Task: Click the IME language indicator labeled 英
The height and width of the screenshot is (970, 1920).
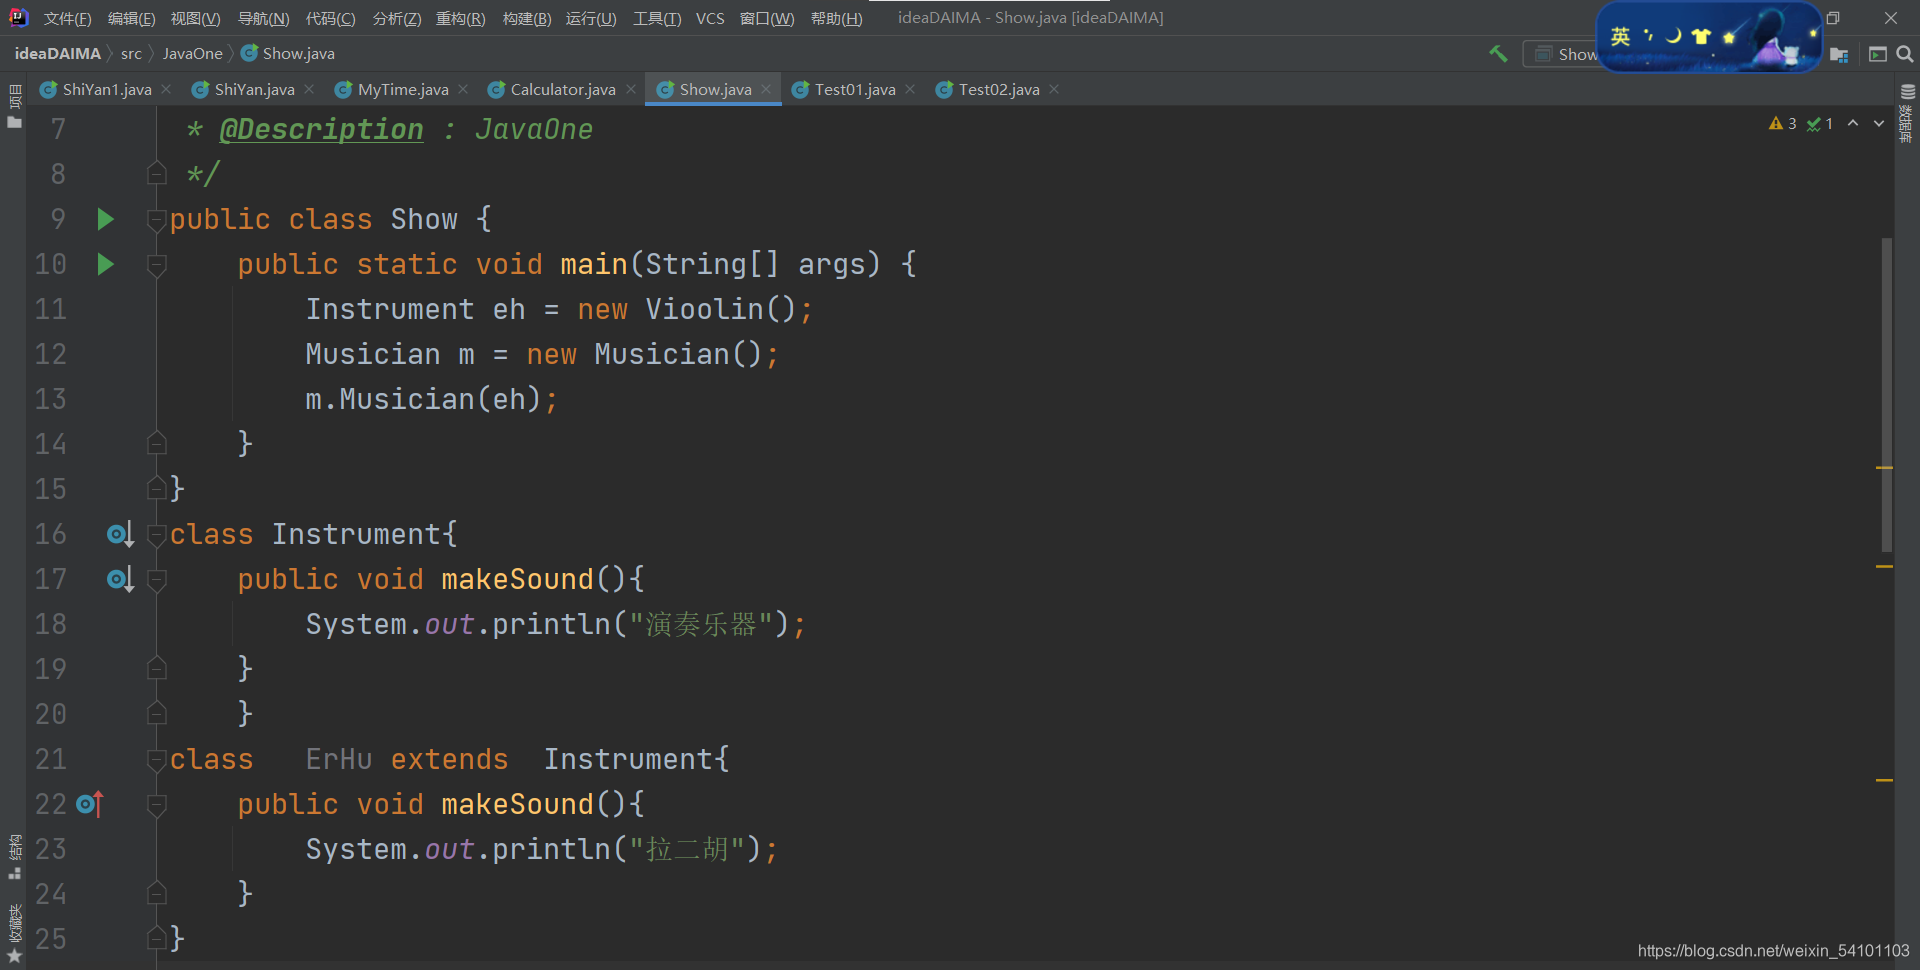Action: pyautogui.click(x=1620, y=37)
